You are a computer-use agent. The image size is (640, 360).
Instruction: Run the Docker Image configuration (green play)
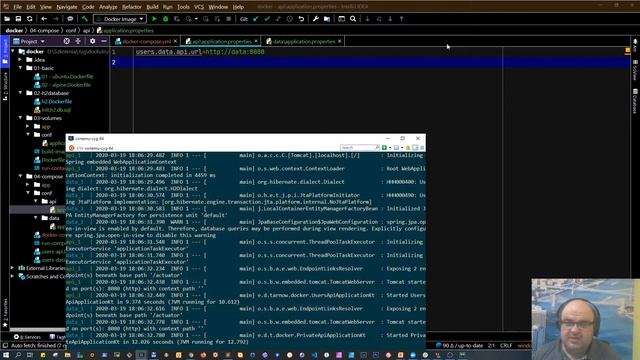154,19
